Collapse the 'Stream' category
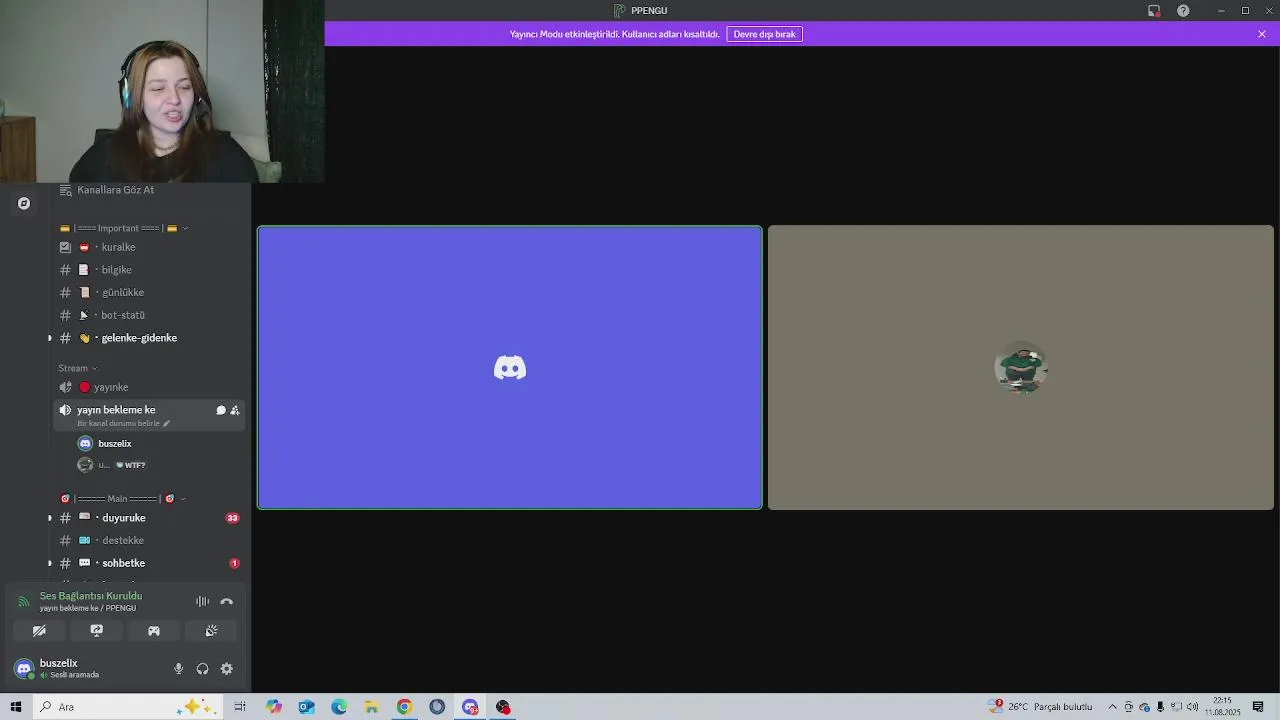Screen dimensions: 1280x720 point(77,368)
